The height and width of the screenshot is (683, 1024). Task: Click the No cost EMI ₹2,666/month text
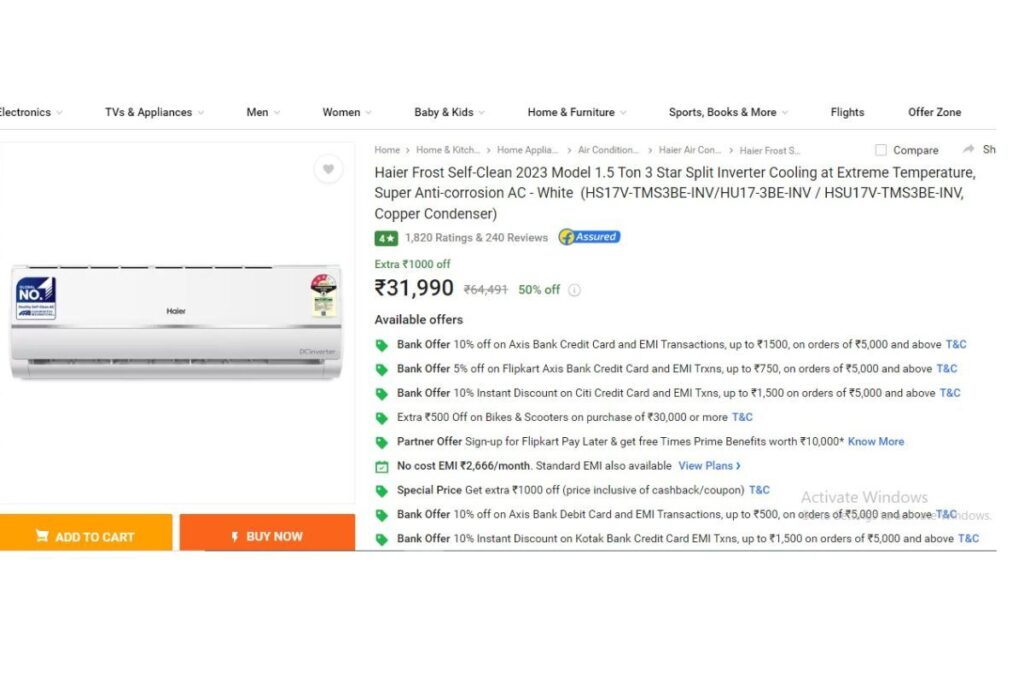tap(464, 466)
